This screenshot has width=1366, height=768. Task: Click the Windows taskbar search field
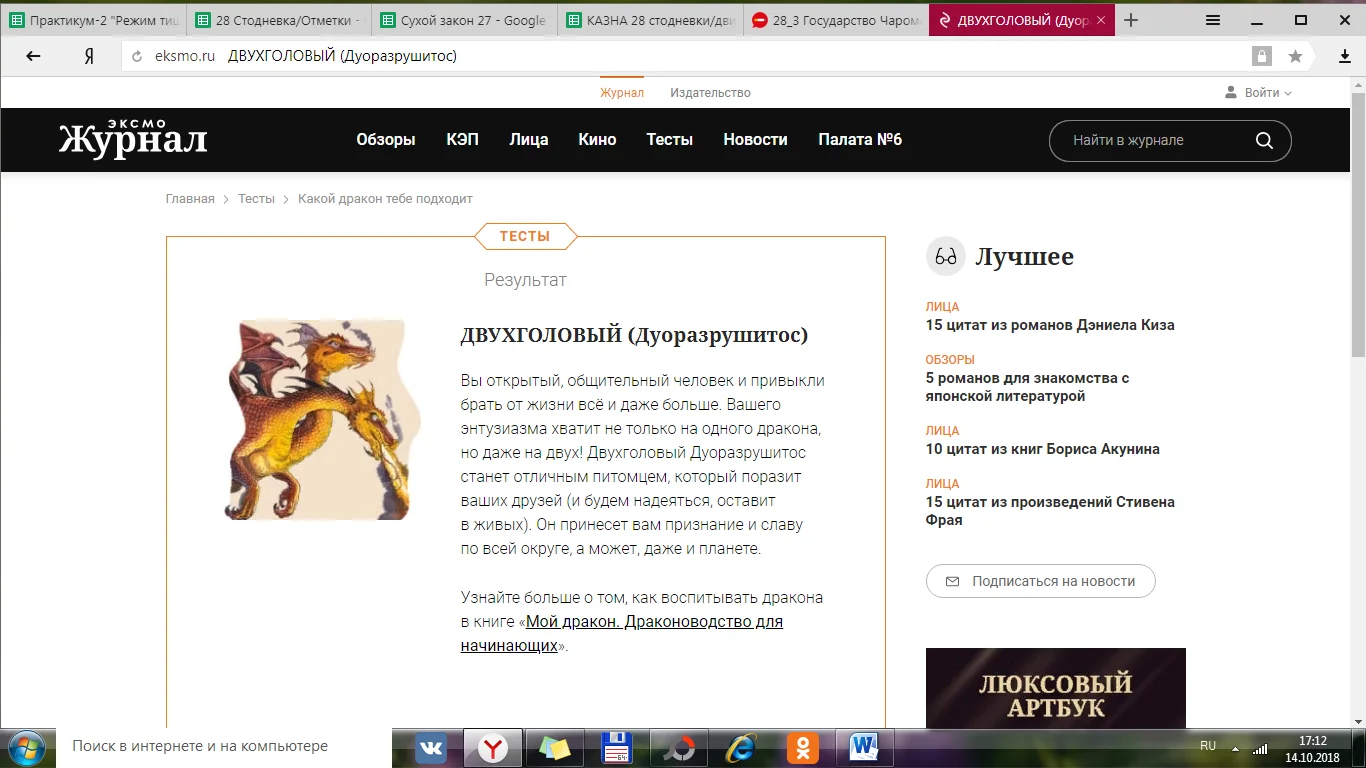225,746
